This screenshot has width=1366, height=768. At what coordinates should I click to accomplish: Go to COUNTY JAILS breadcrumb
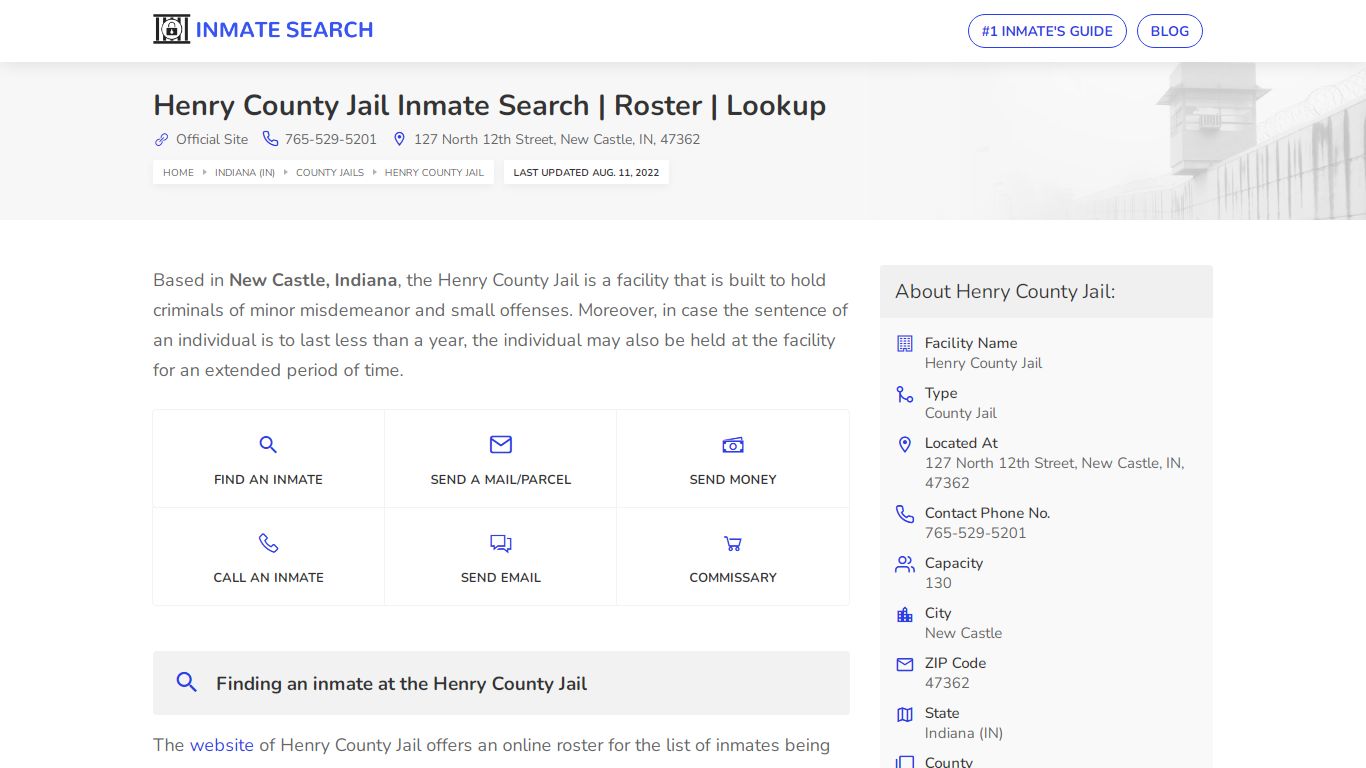tap(330, 172)
